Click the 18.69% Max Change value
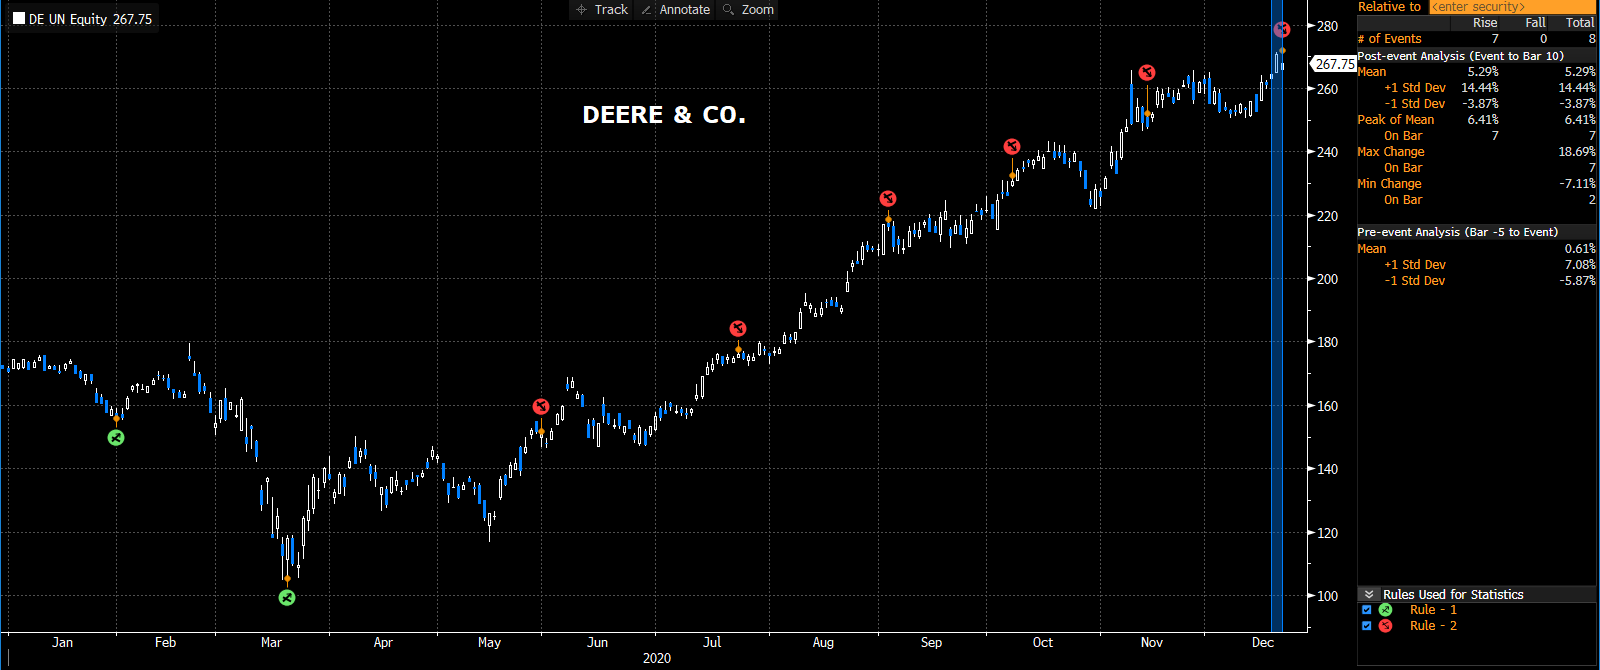 (1576, 152)
